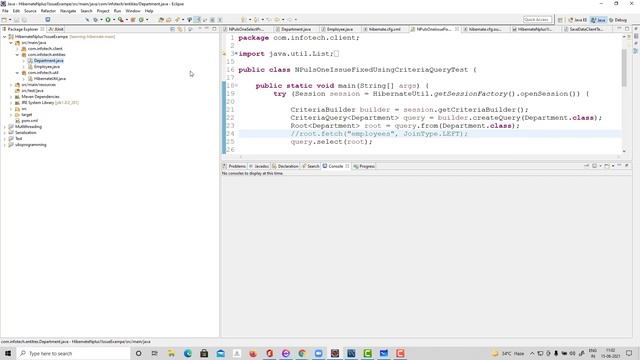Collapse the src/main/java folder
The image size is (640, 360).
pyautogui.click(x=11, y=42)
